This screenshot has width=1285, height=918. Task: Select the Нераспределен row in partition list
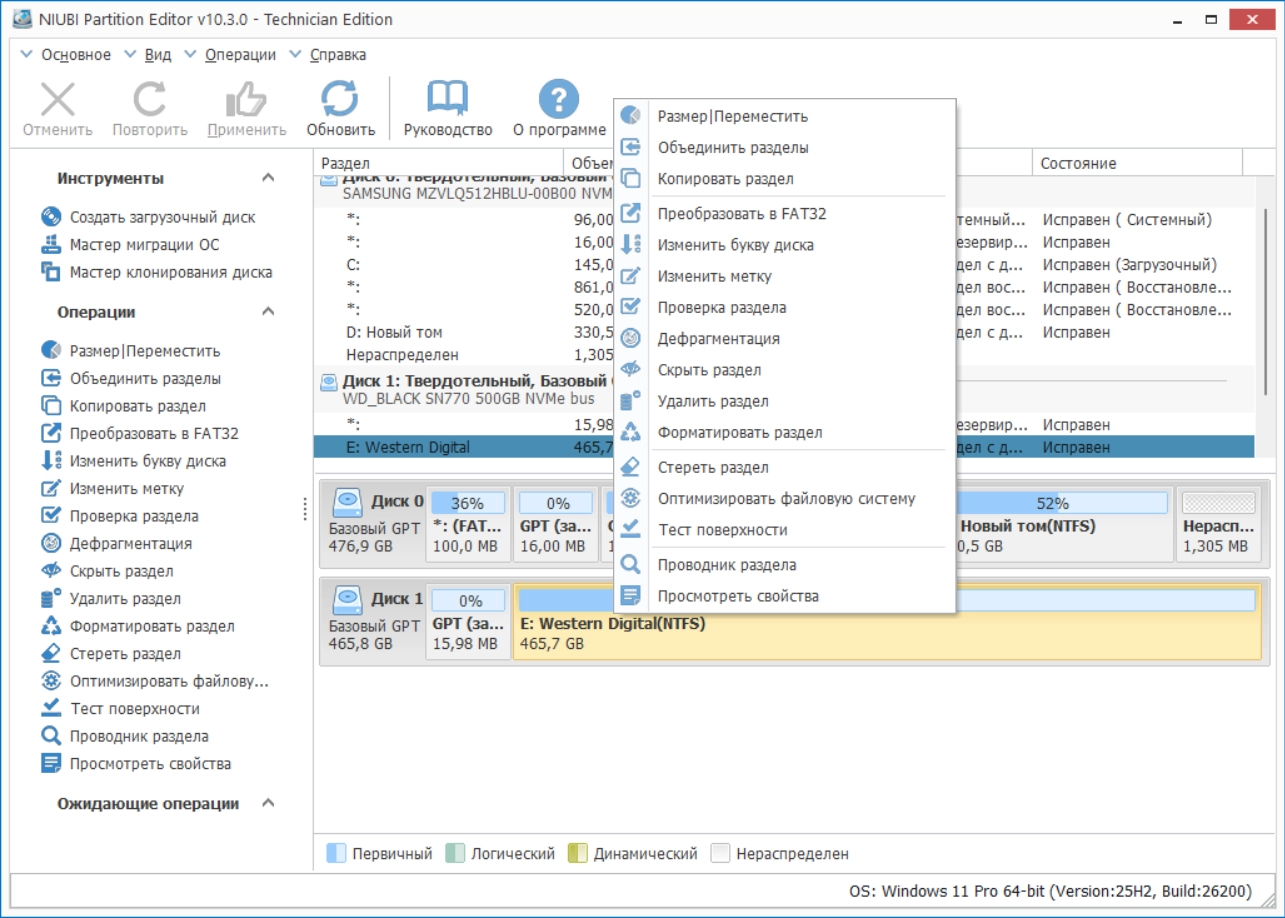coord(784,354)
